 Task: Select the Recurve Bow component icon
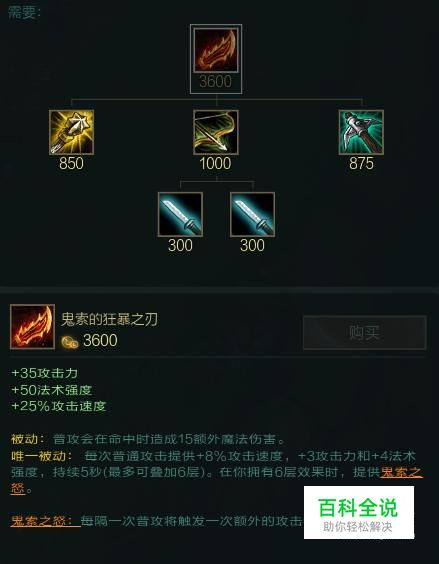click(x=216, y=132)
